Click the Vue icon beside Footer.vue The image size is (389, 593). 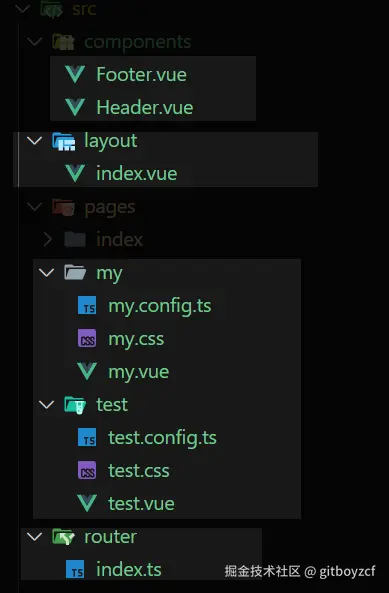click(75, 74)
